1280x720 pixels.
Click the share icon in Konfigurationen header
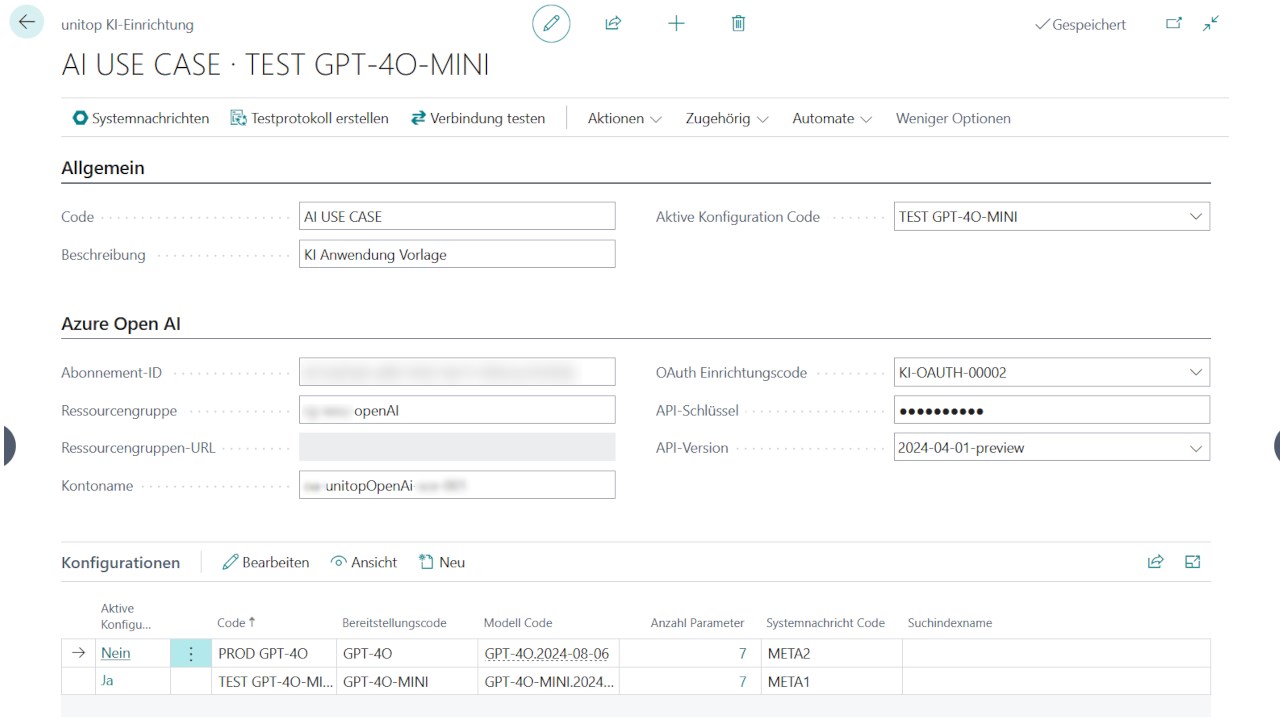point(1155,562)
